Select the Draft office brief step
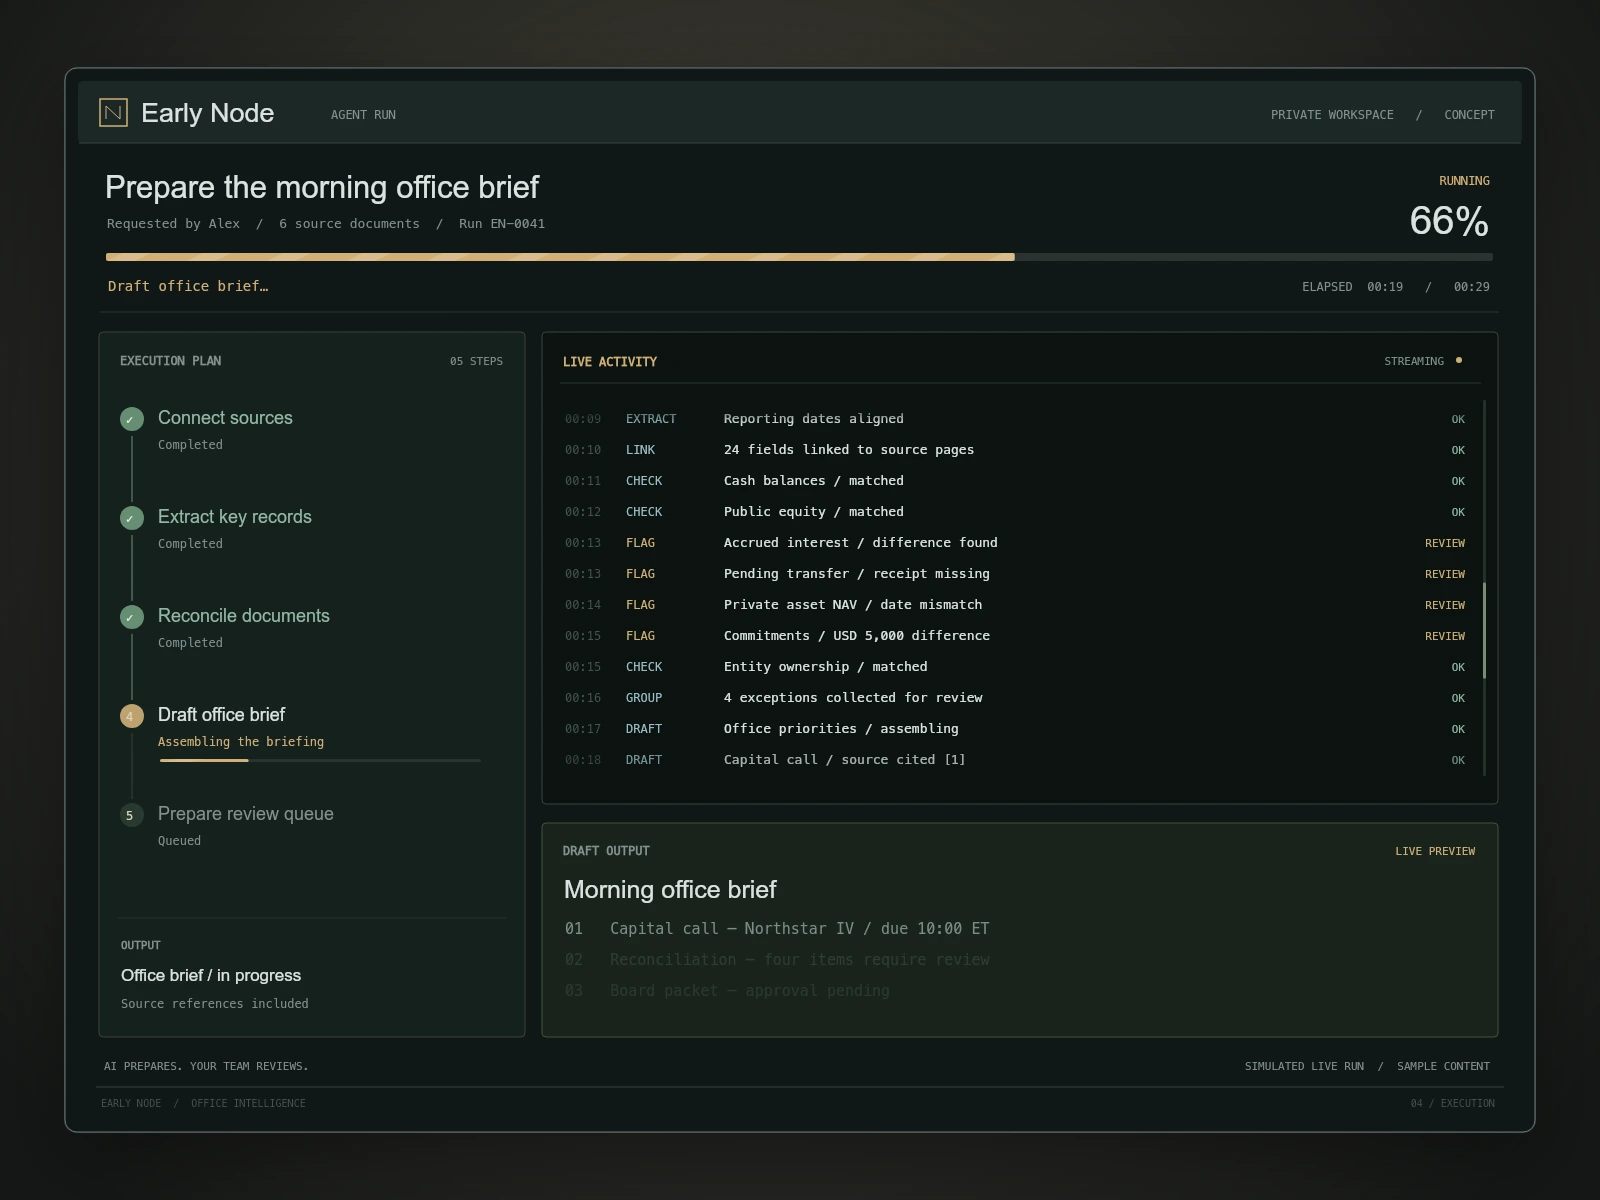This screenshot has height=1200, width=1600. [311, 732]
